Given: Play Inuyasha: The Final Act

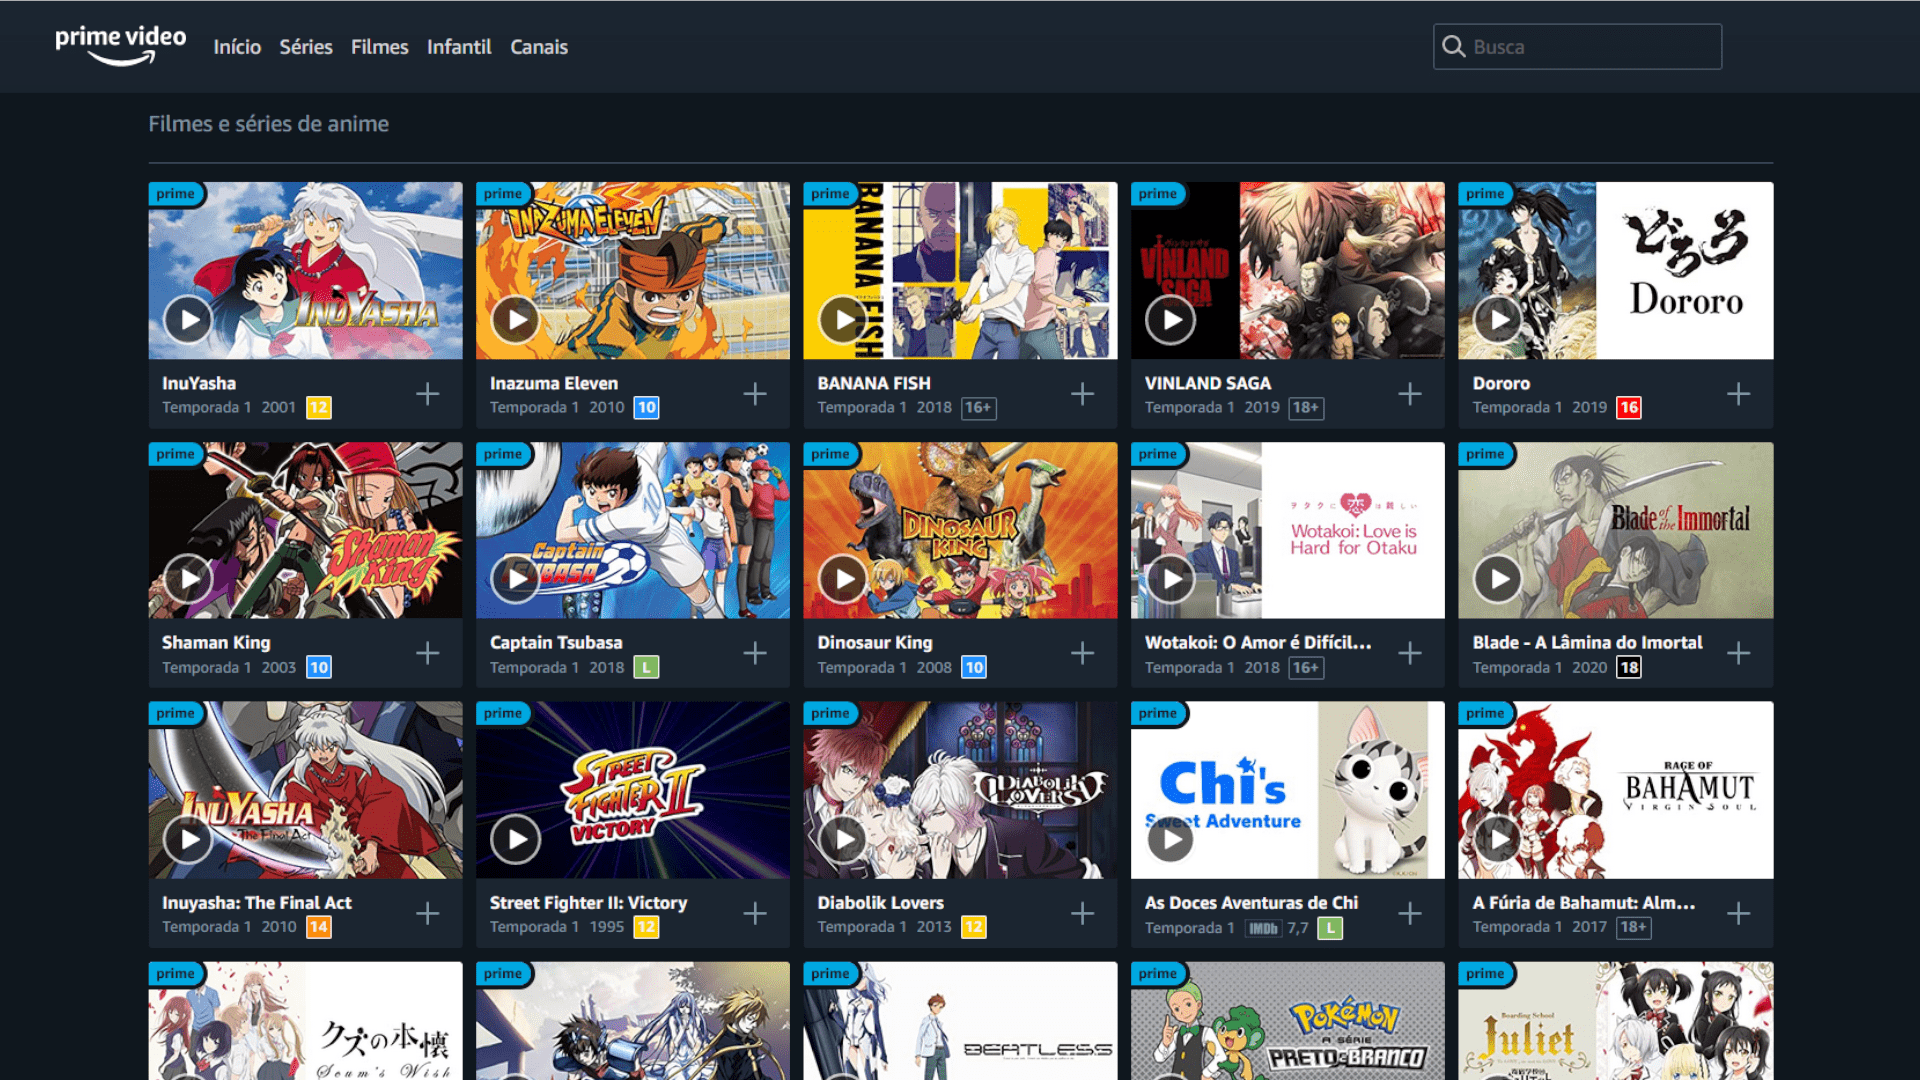Looking at the screenshot, I should click(188, 839).
